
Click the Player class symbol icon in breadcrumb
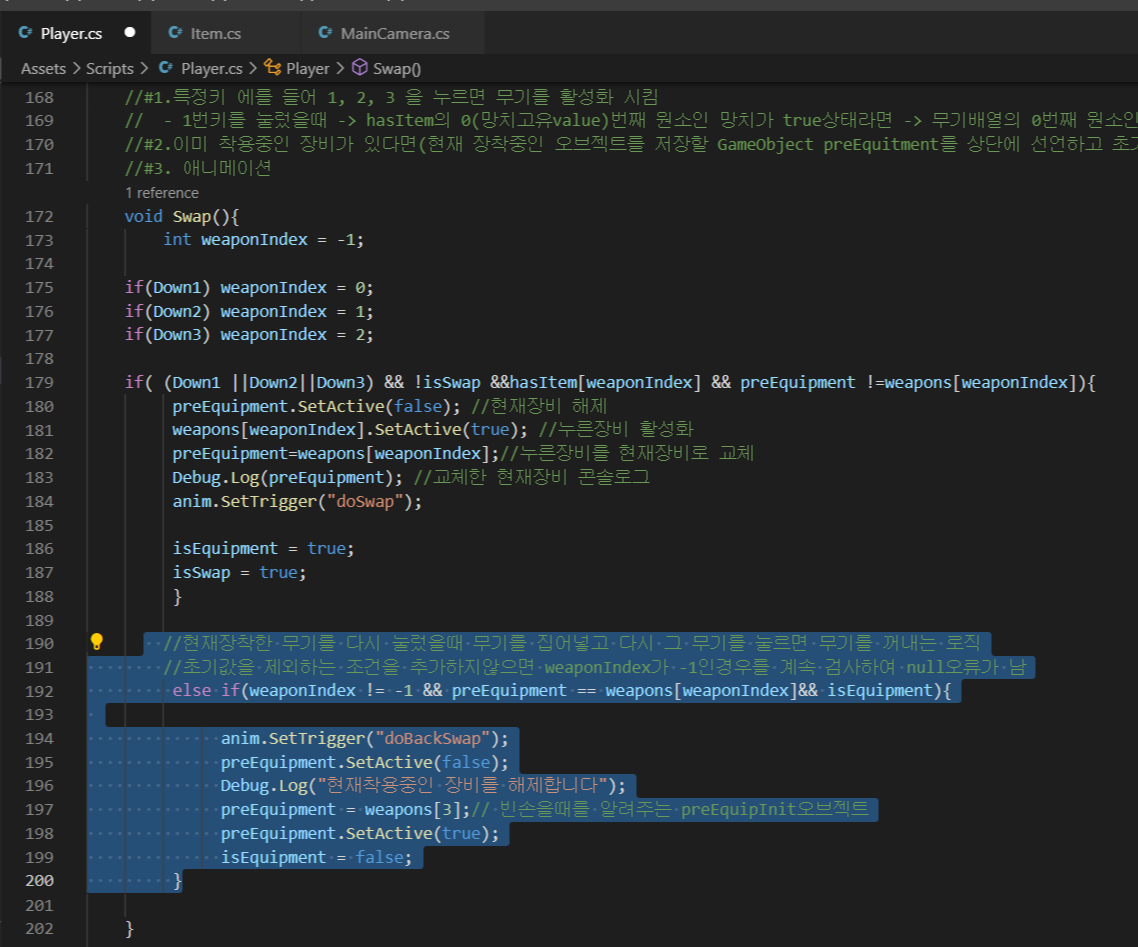[x=273, y=67]
